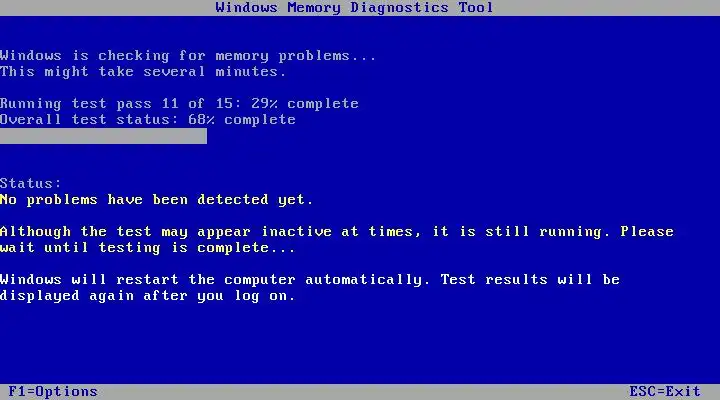This screenshot has height=400, width=720.
Task: Click the F1=Options label
Action: point(53,392)
